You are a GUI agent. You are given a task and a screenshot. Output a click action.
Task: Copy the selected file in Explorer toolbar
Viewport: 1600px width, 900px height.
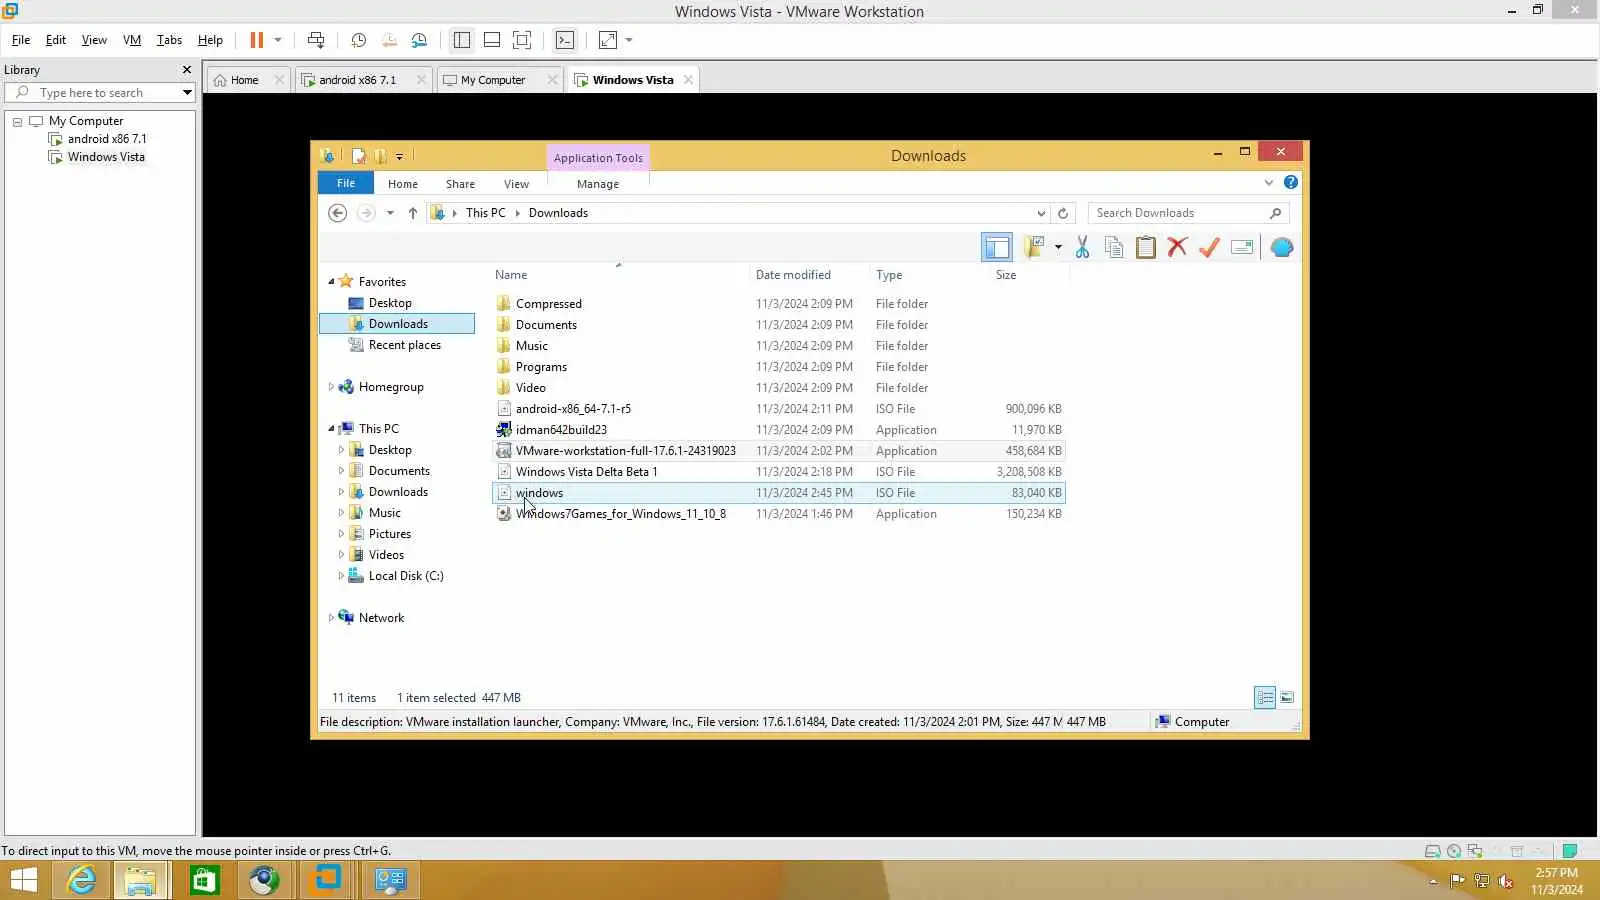click(x=1114, y=247)
